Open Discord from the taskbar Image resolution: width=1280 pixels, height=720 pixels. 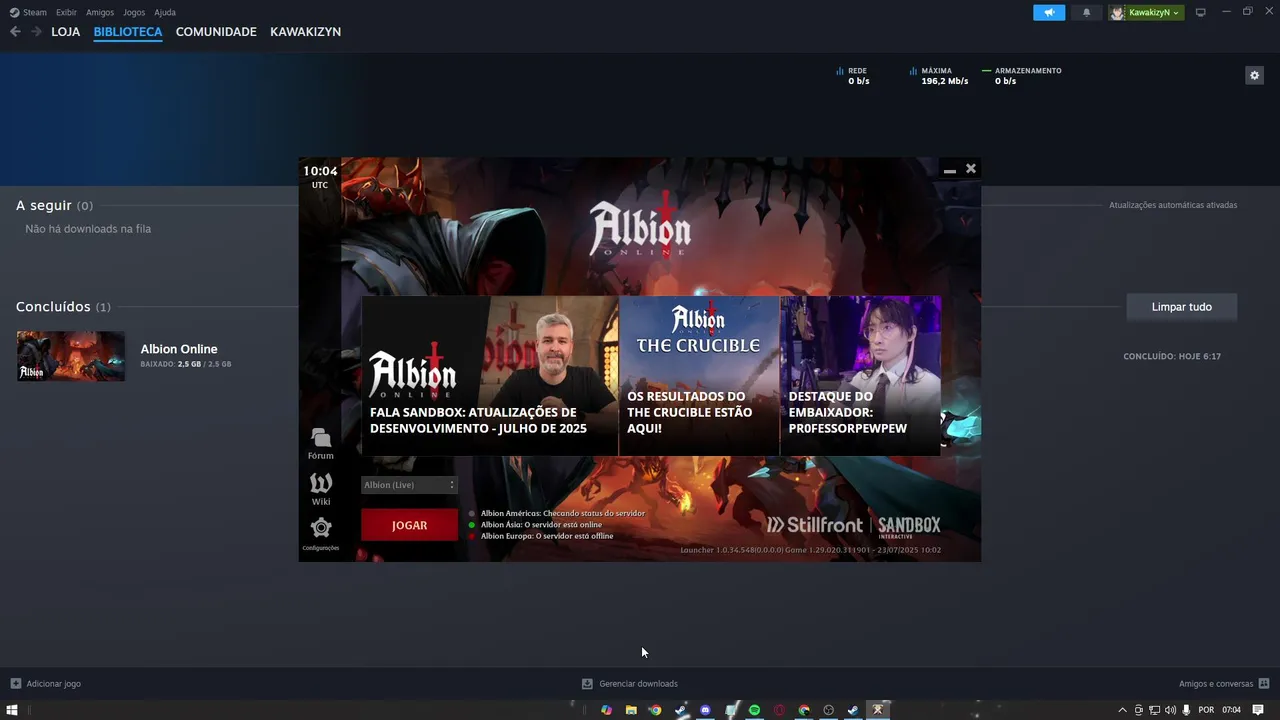tap(705, 710)
